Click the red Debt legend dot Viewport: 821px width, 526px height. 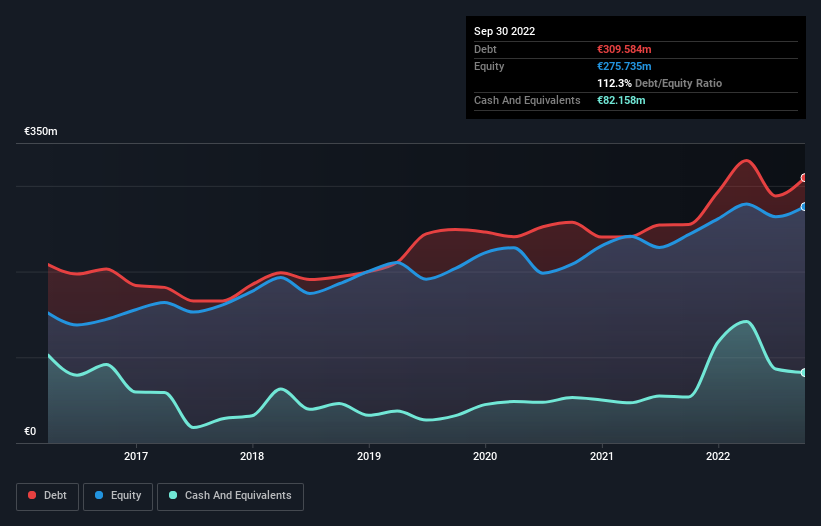[32, 495]
